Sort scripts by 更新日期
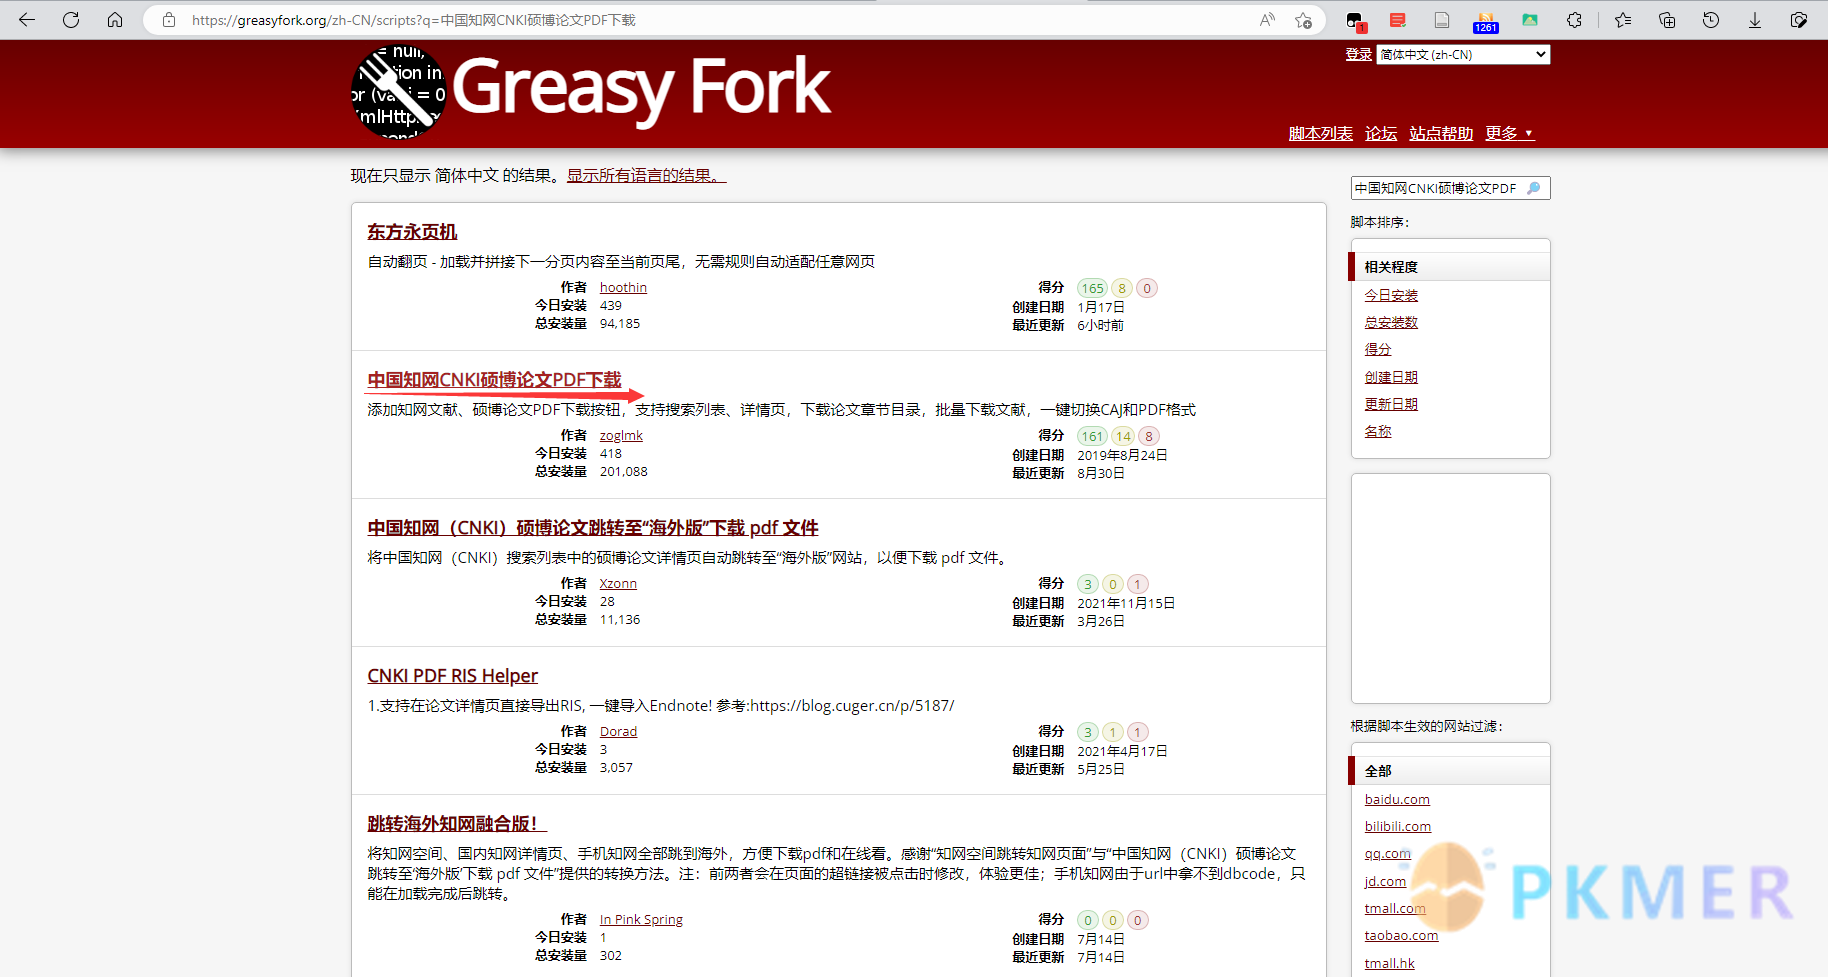The image size is (1828, 977). 1391,404
